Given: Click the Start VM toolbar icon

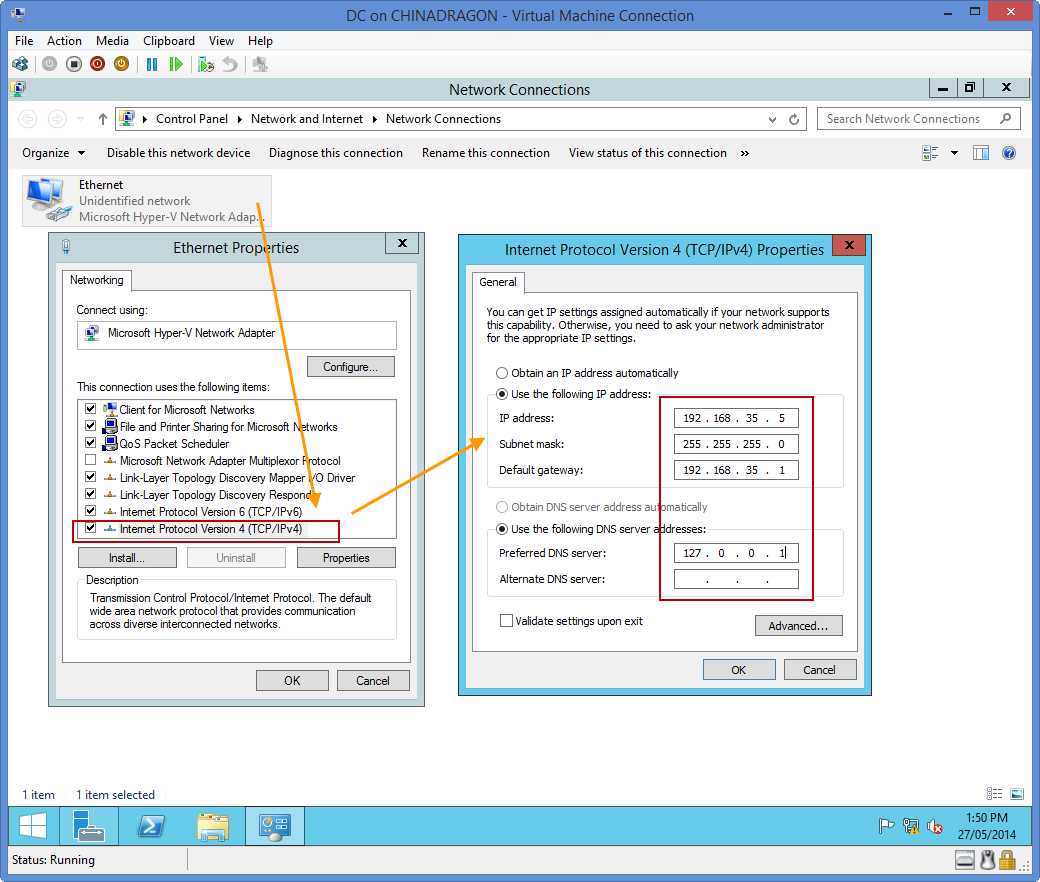Looking at the screenshot, I should coord(50,64).
